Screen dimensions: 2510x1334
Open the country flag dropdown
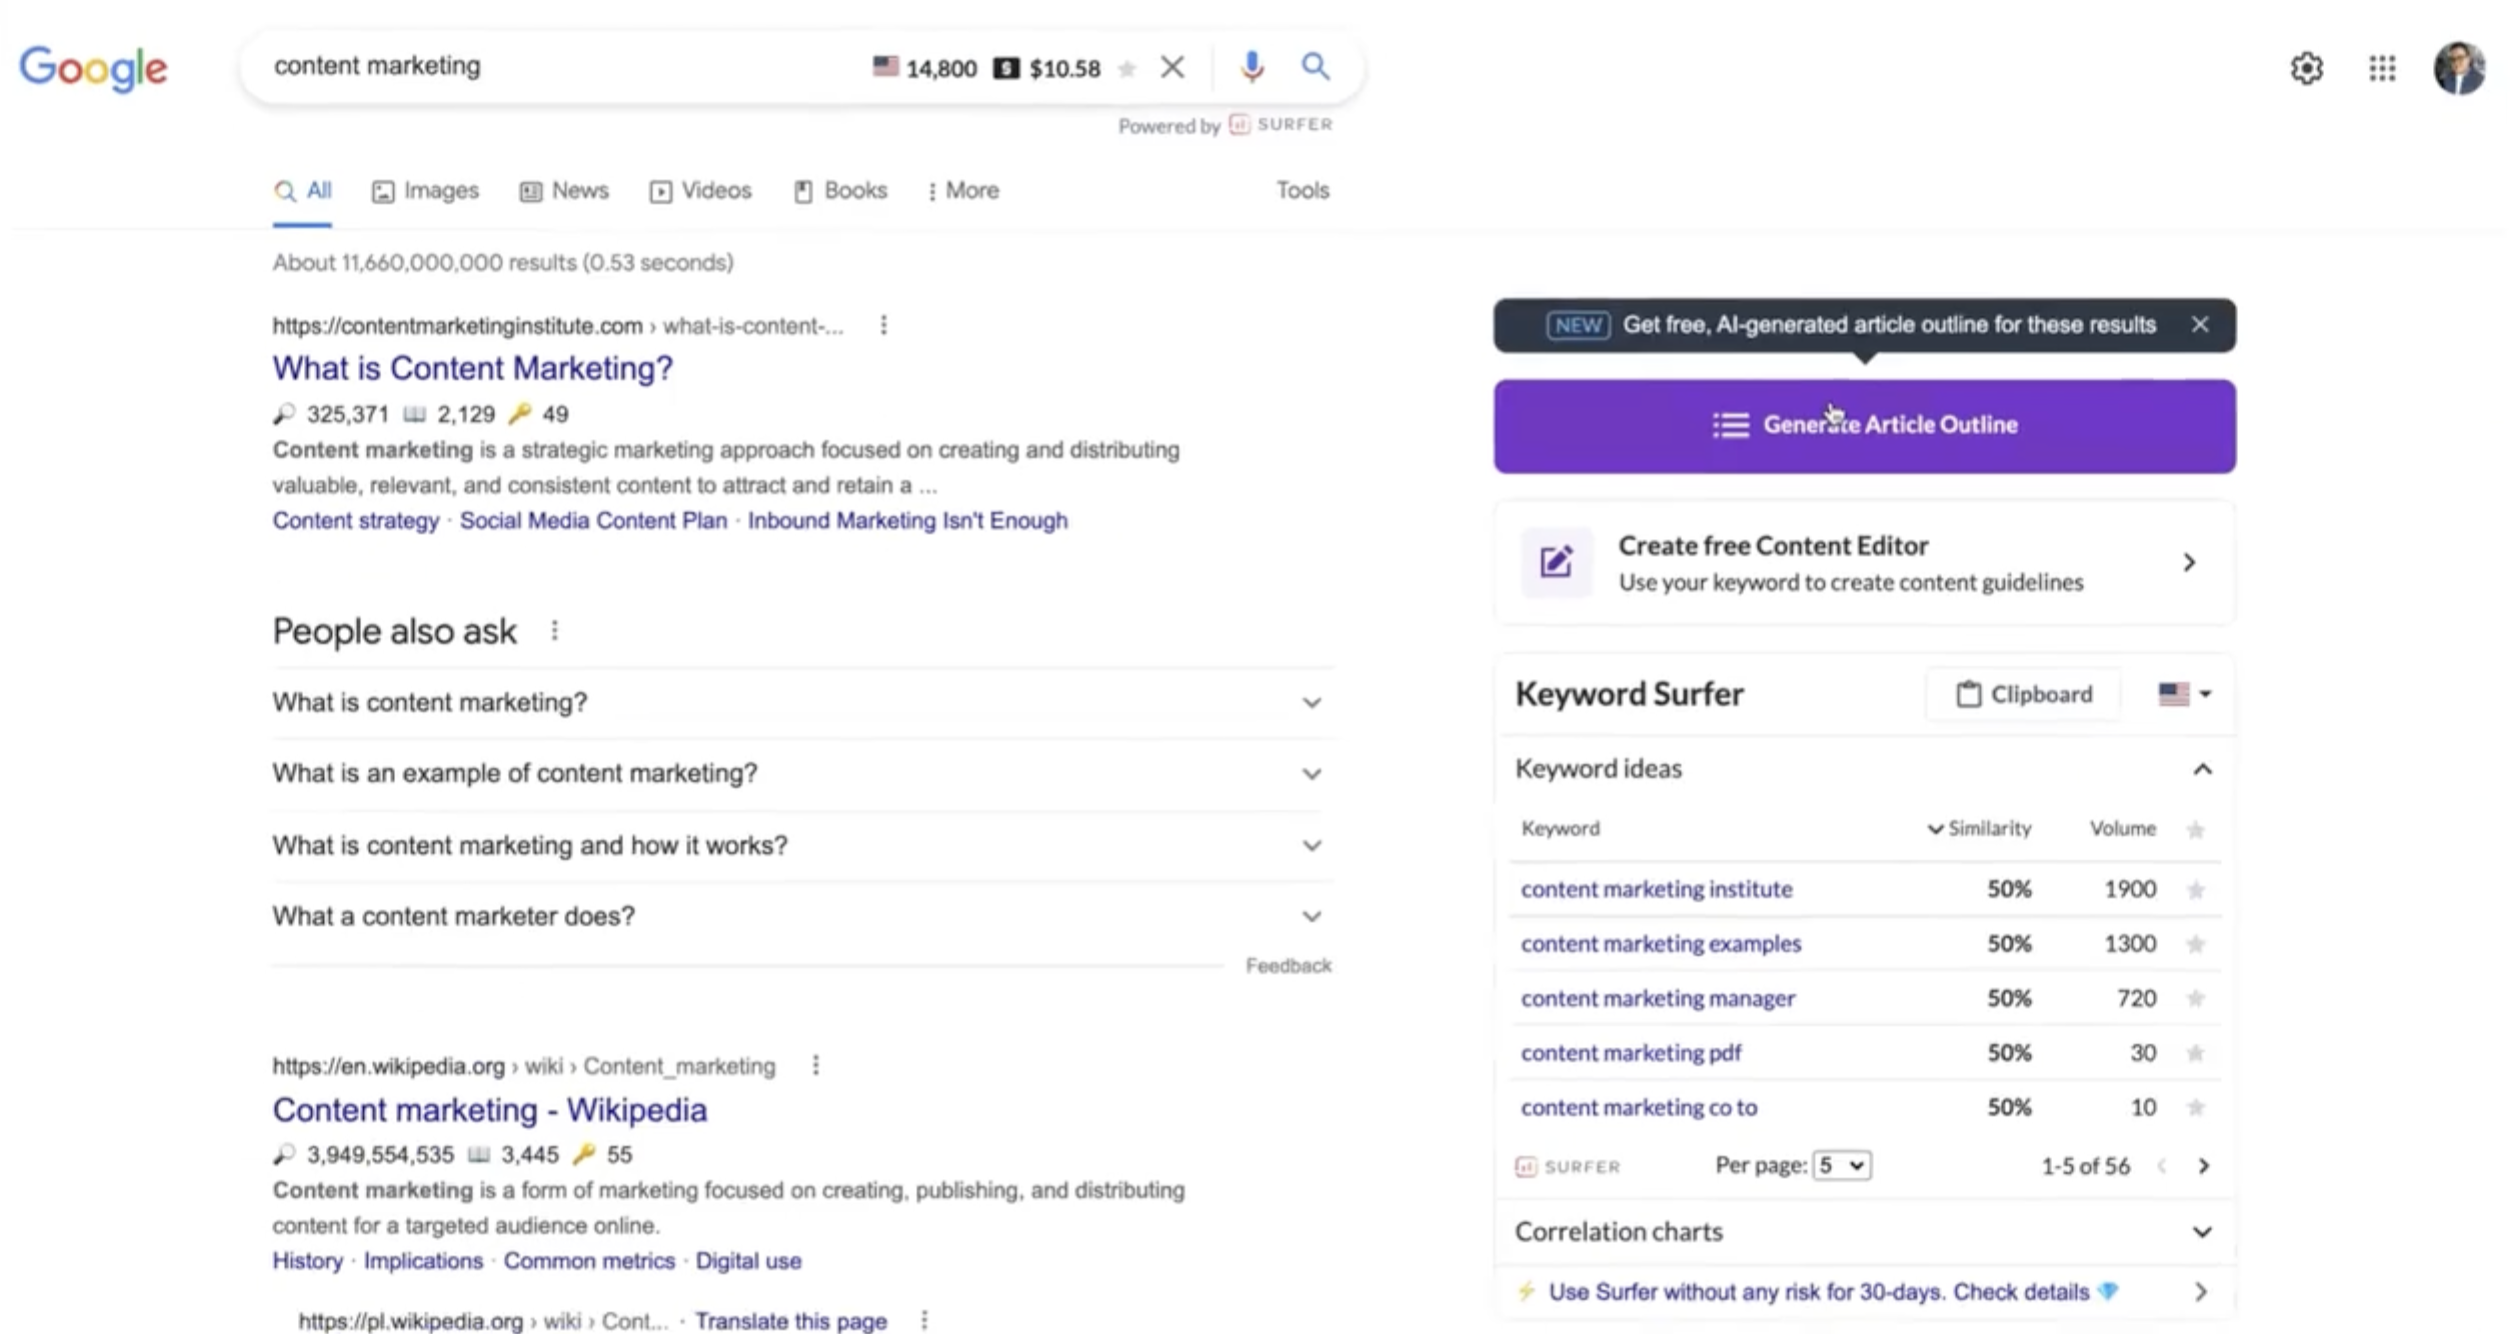[2184, 694]
